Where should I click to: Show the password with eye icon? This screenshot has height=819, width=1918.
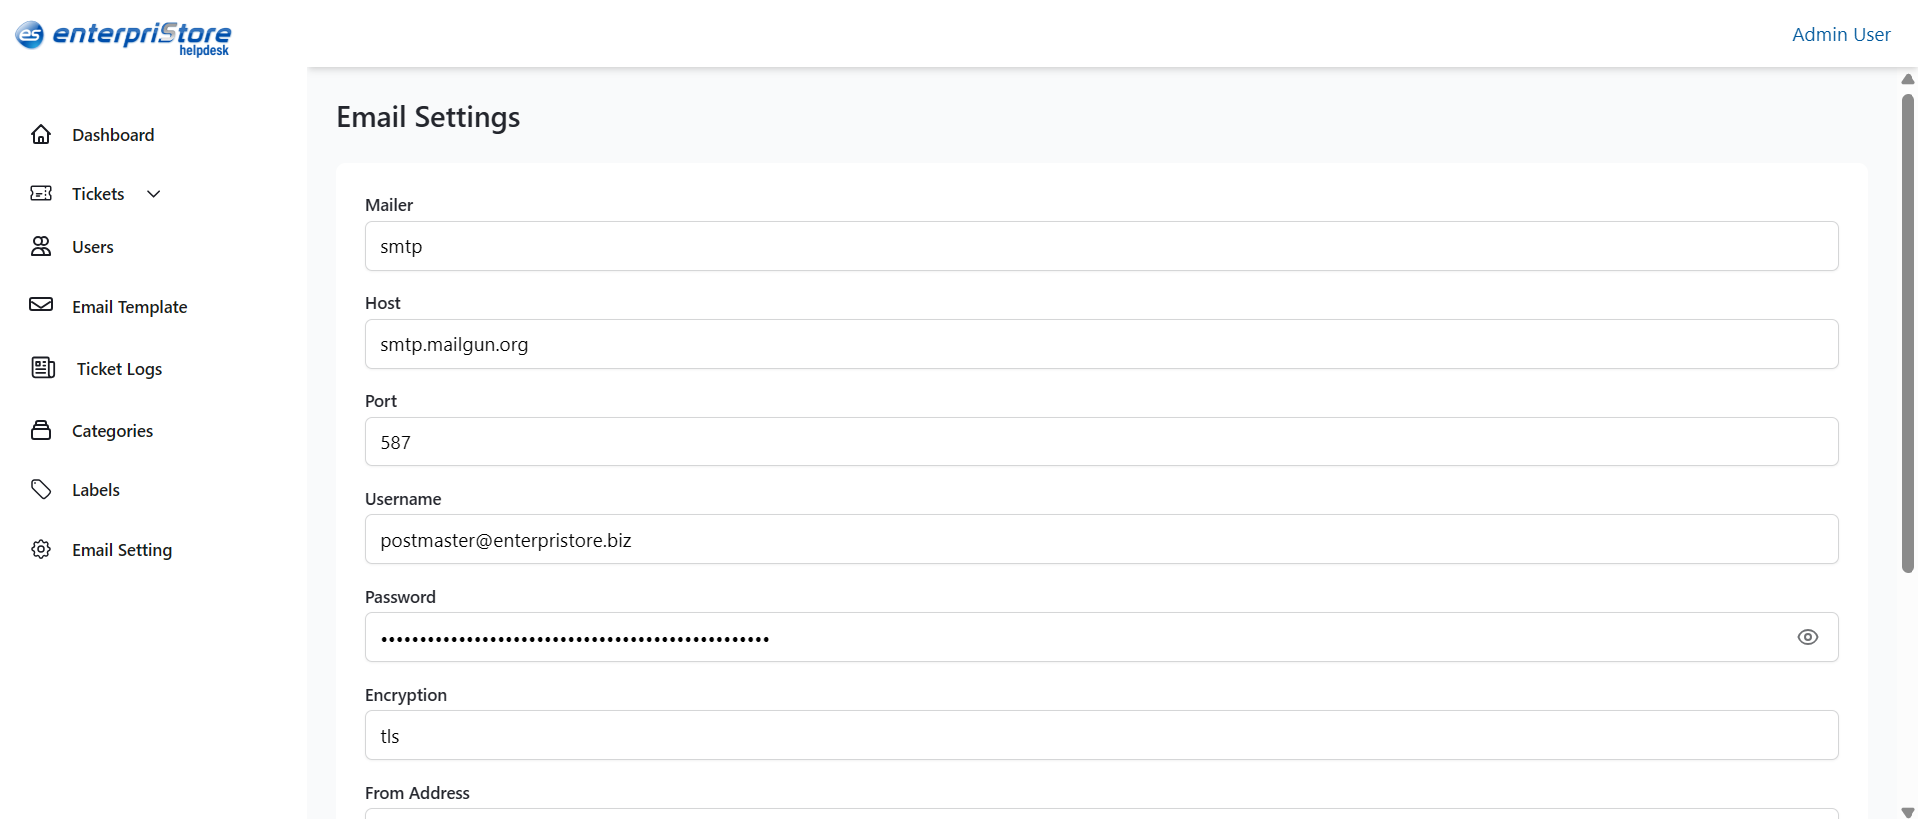[1807, 637]
